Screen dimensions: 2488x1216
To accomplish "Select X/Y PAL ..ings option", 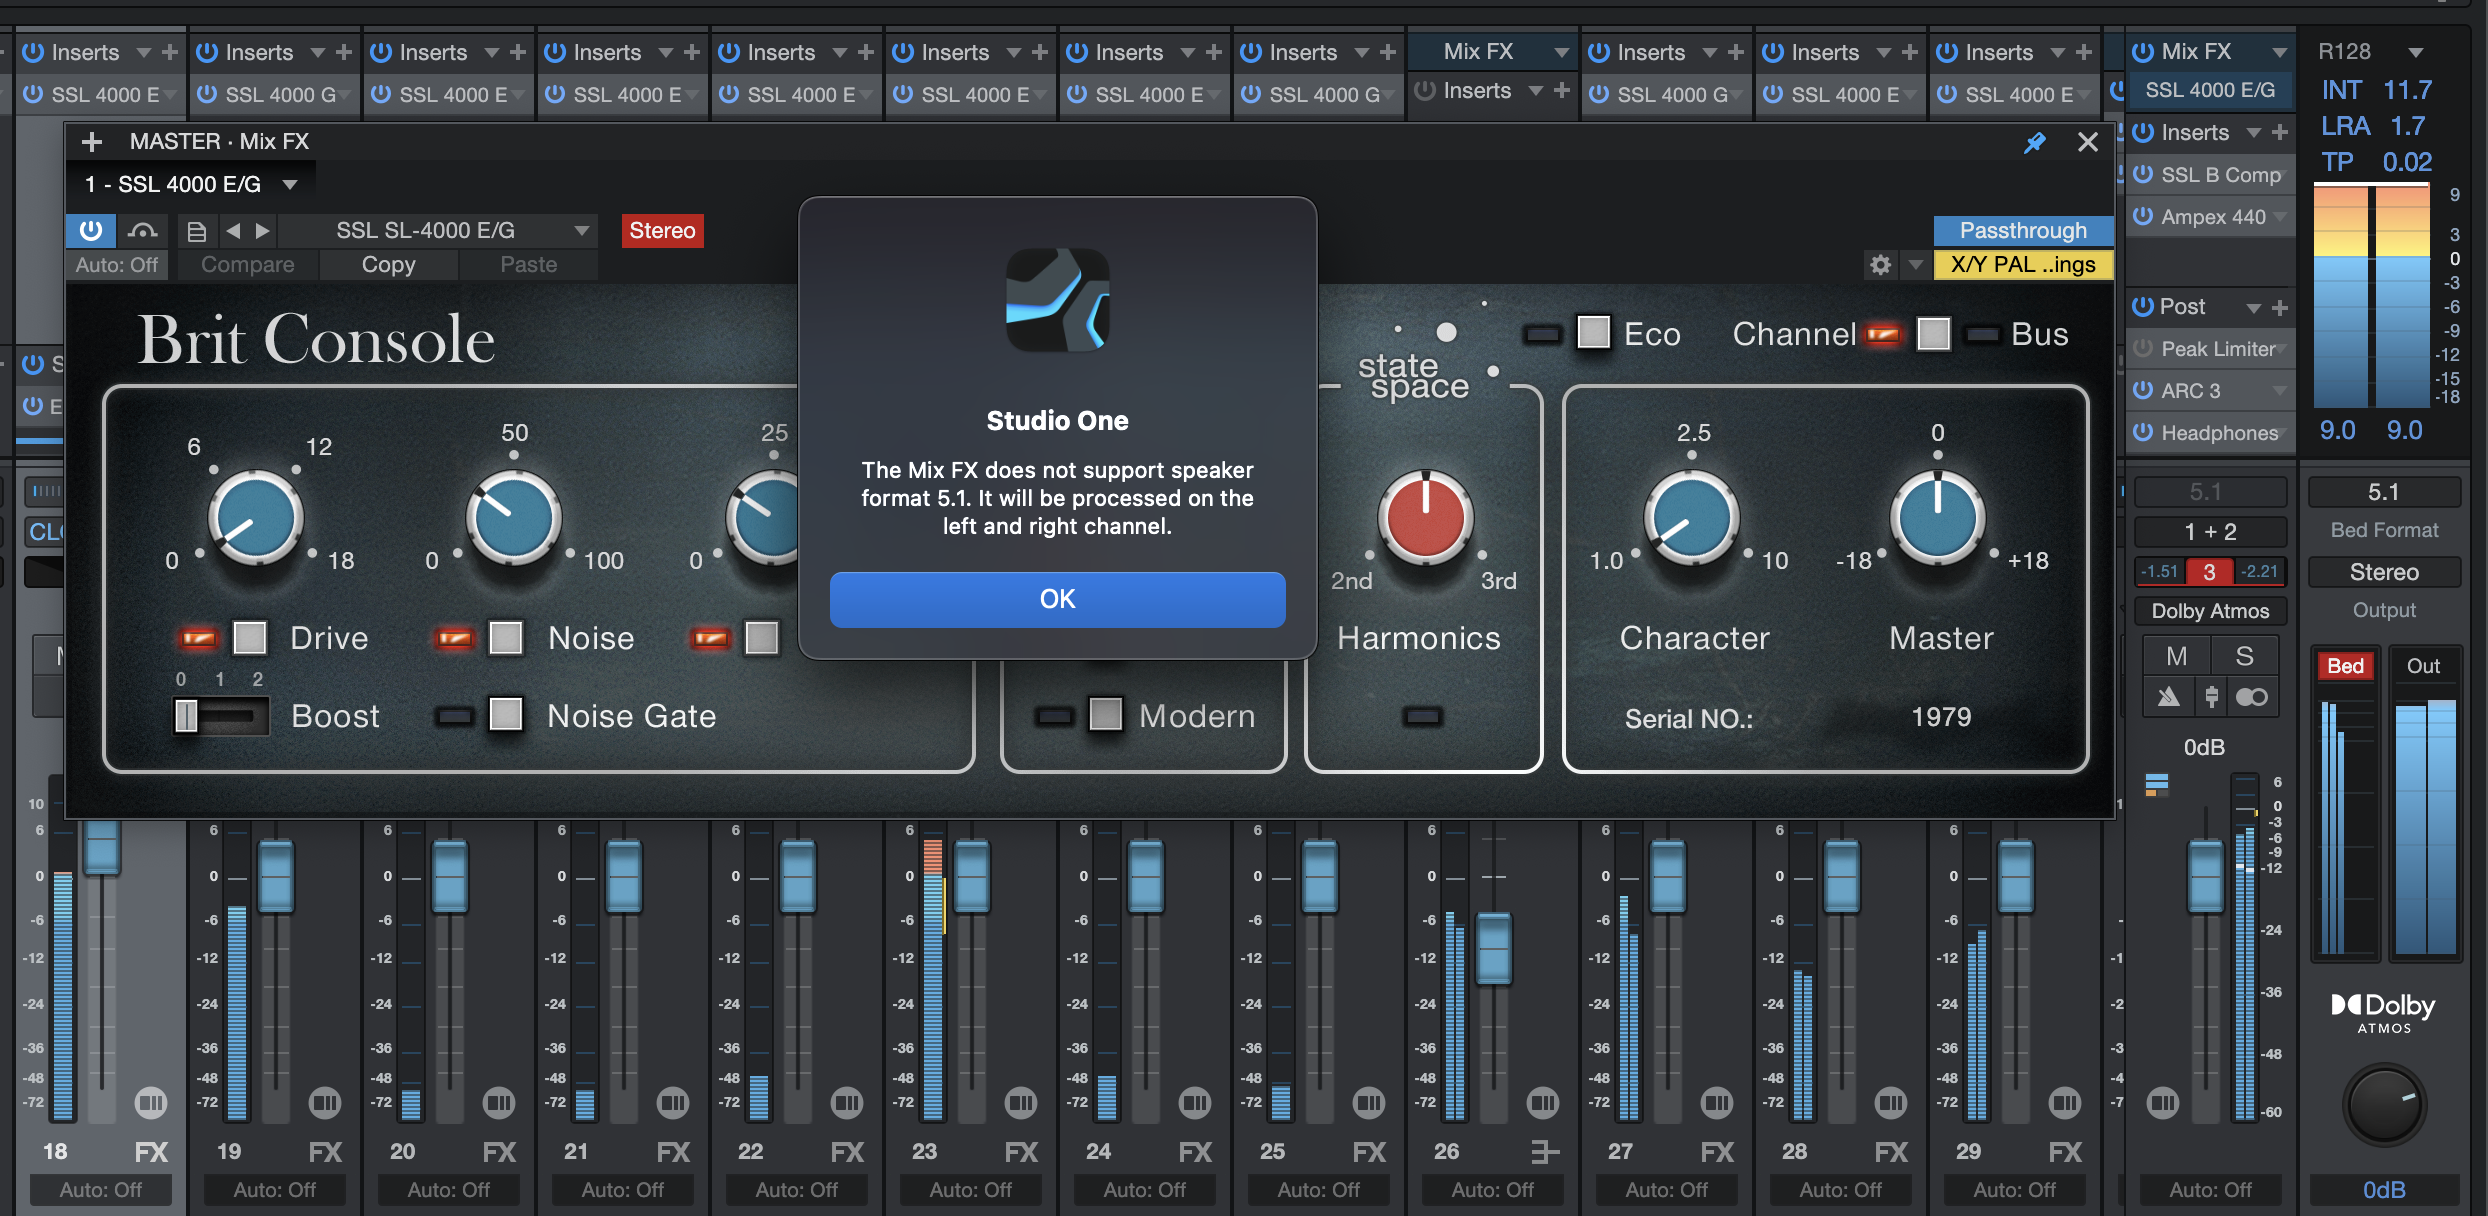I will (x=2022, y=265).
